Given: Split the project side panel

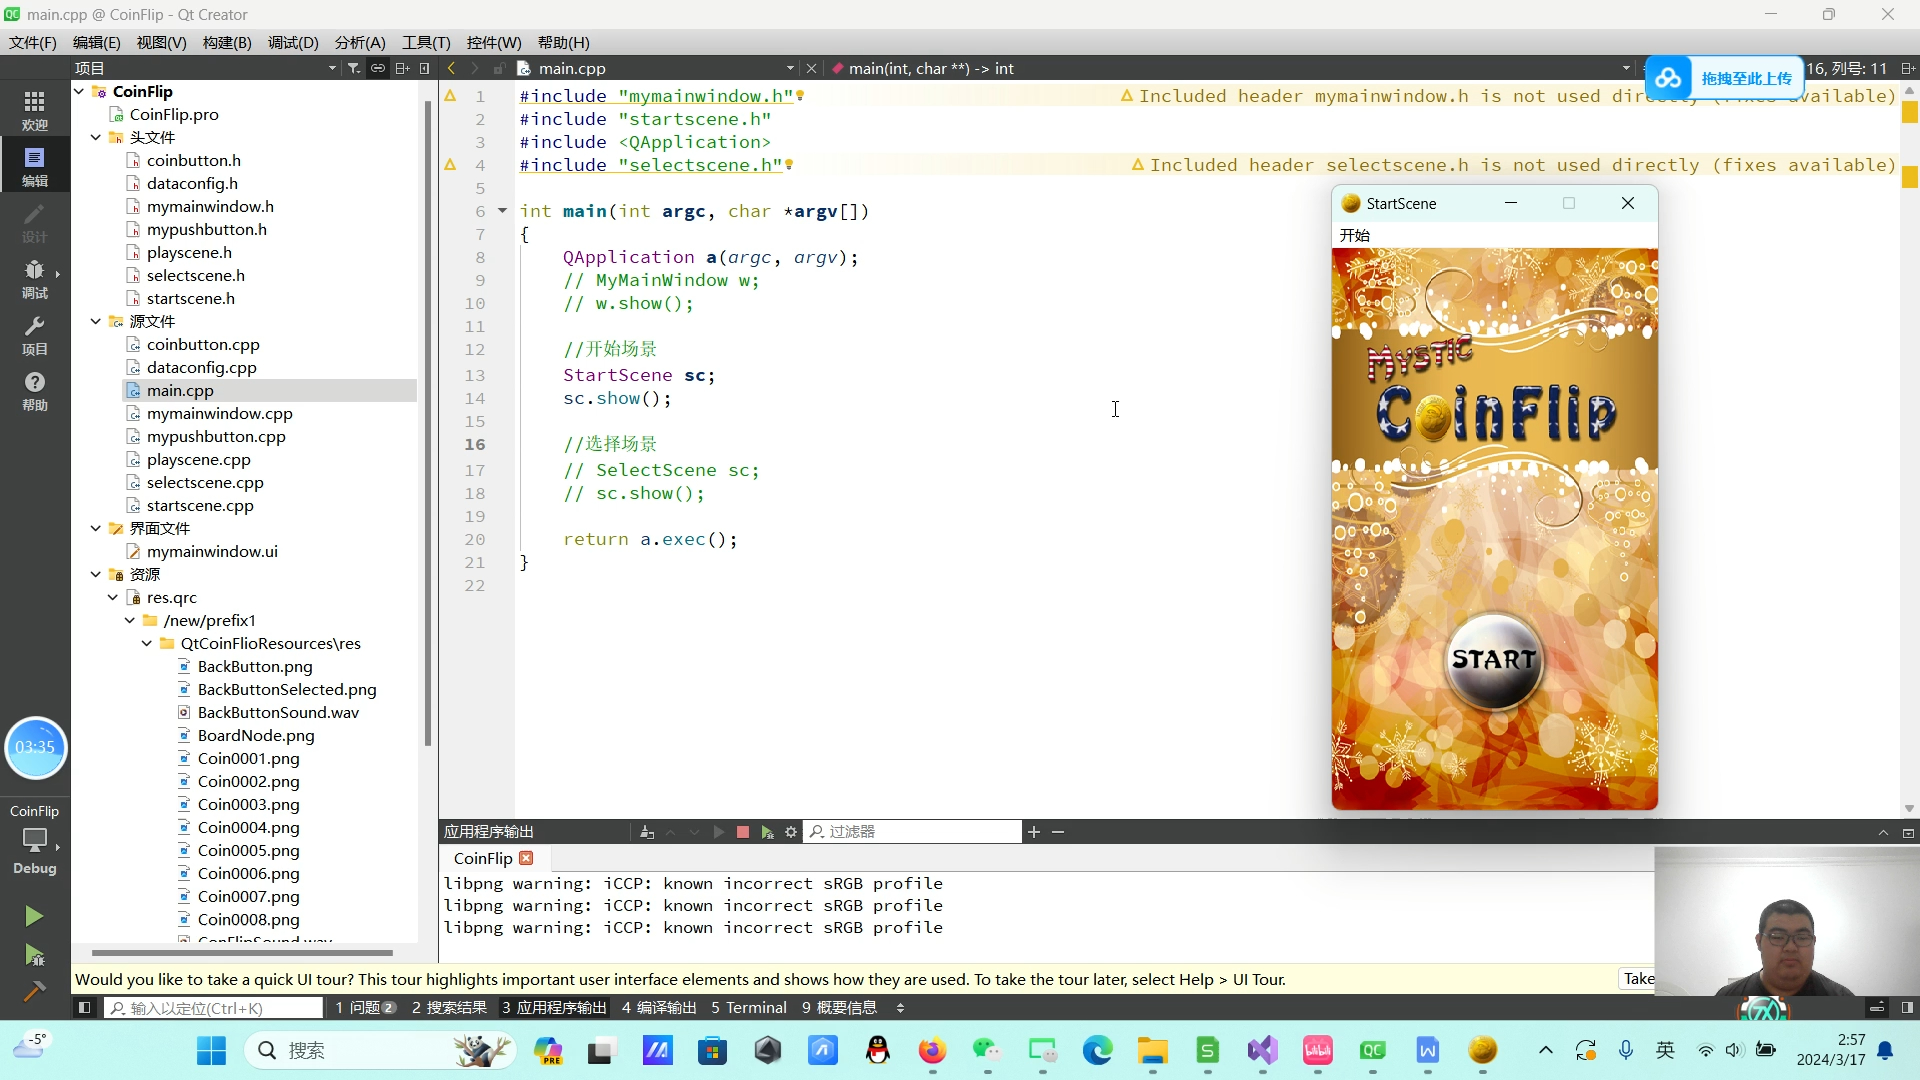Looking at the screenshot, I should click(402, 68).
